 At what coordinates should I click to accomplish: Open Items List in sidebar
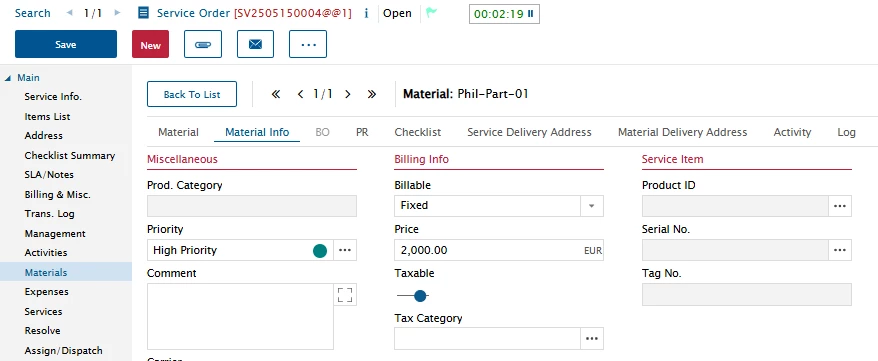point(48,116)
